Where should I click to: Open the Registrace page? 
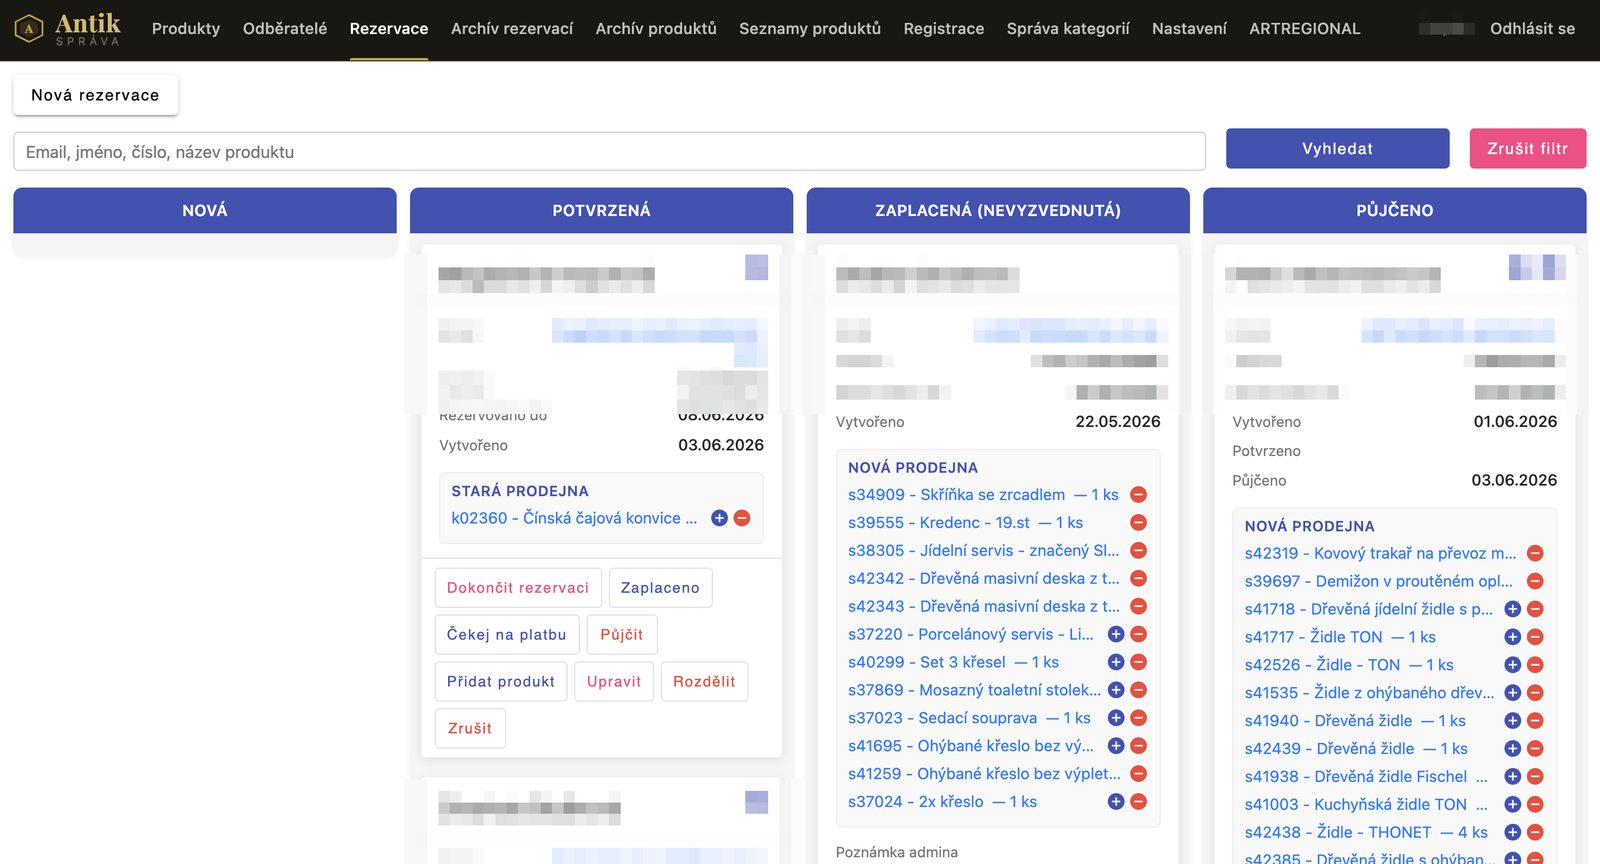pos(944,29)
